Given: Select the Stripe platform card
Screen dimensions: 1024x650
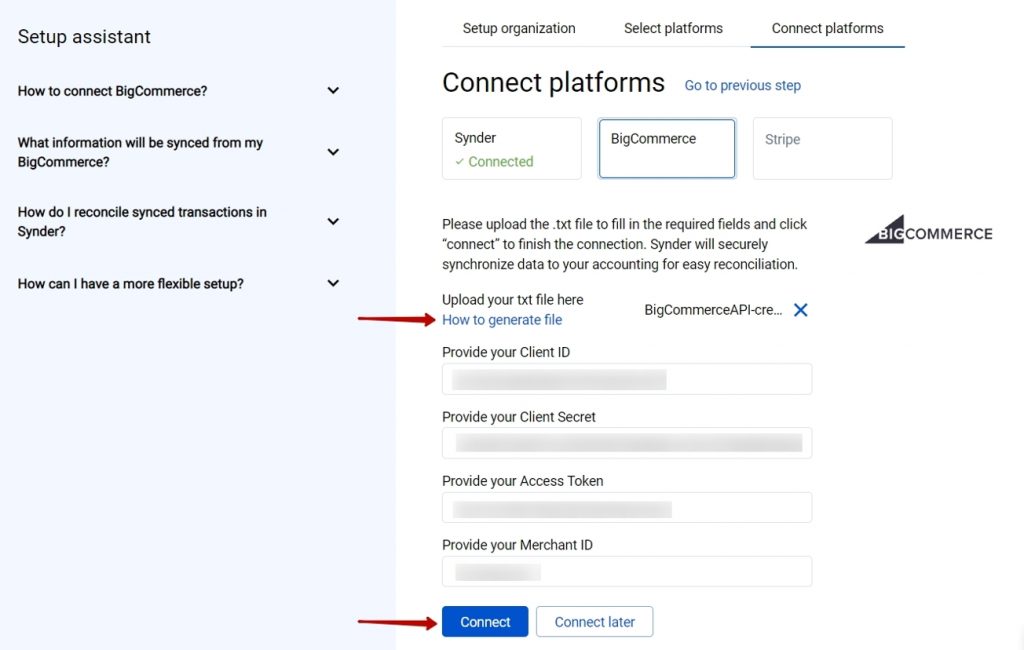Looking at the screenshot, I should (x=822, y=148).
